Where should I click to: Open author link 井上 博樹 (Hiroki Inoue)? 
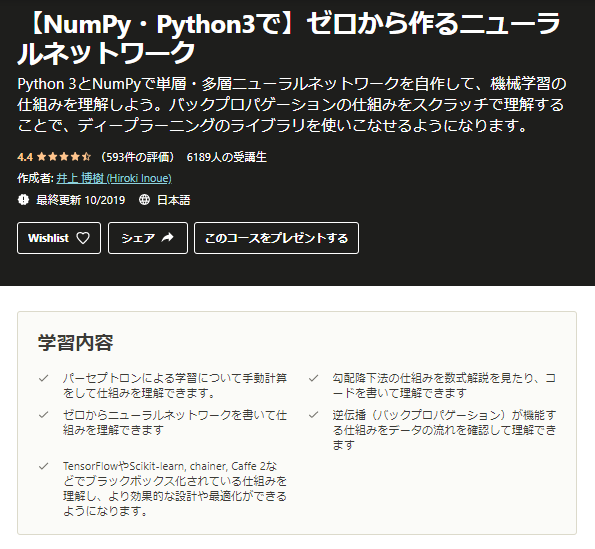point(114,178)
